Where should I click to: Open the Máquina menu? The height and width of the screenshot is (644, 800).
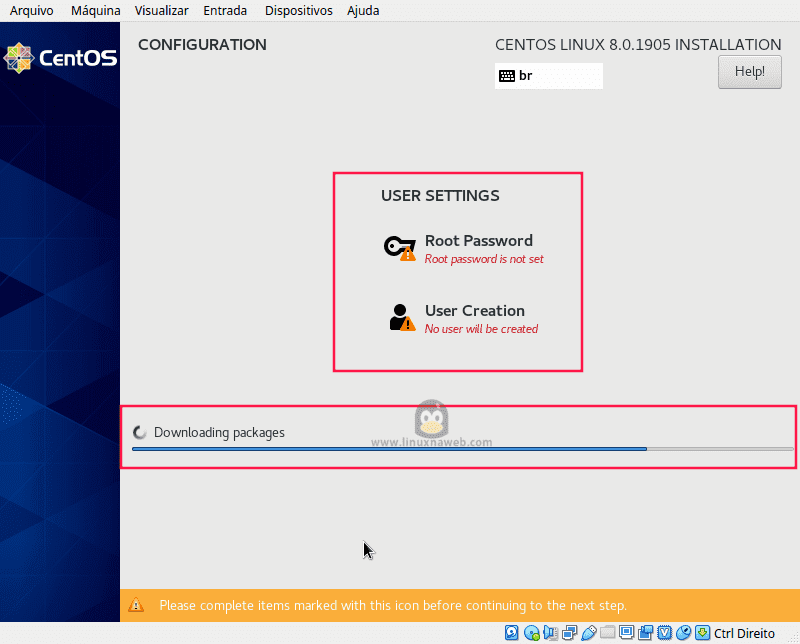point(95,11)
